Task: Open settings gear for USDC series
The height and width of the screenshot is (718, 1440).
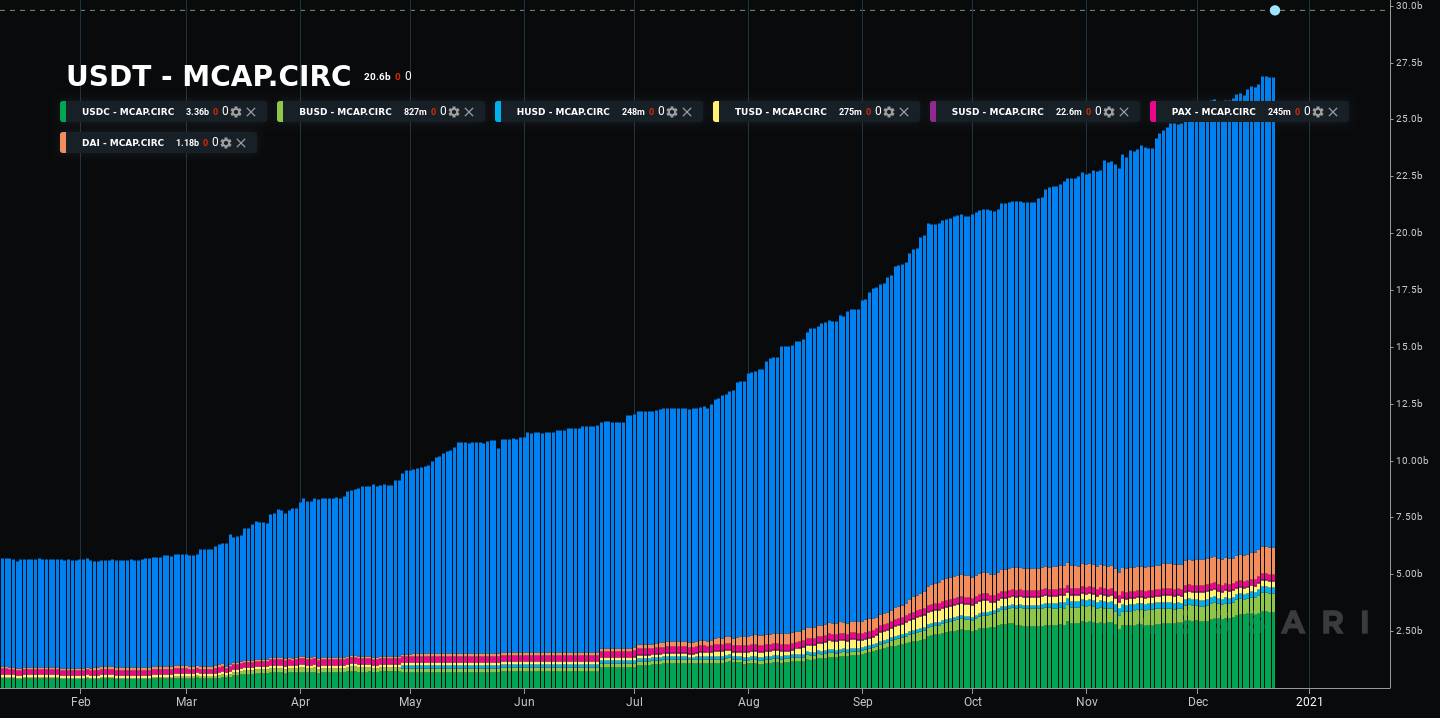Action: [x=236, y=112]
